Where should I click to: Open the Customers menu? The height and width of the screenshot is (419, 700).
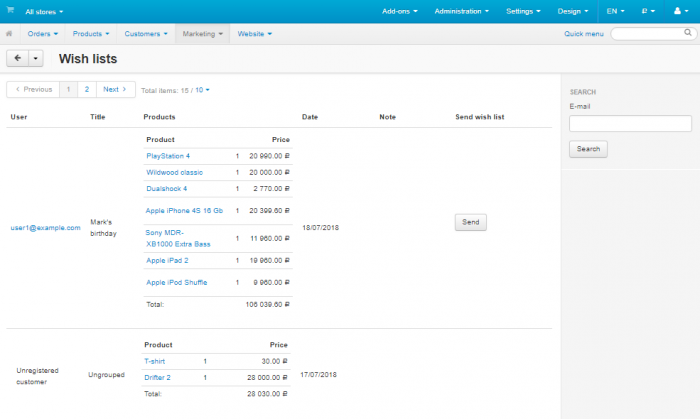[146, 34]
